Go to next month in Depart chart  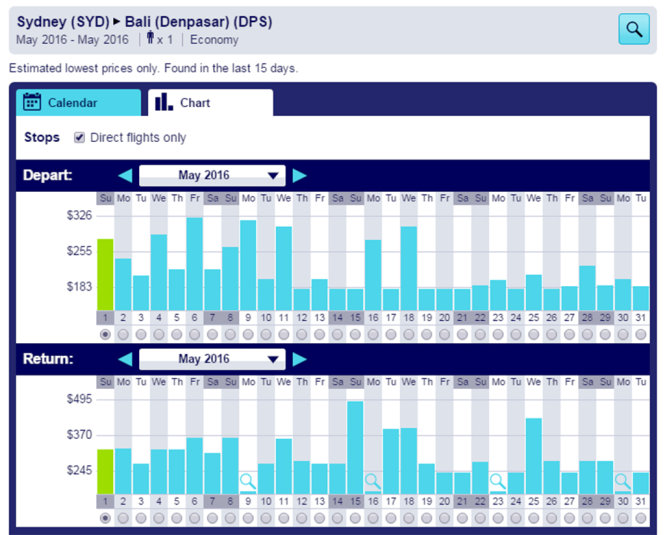coord(299,175)
